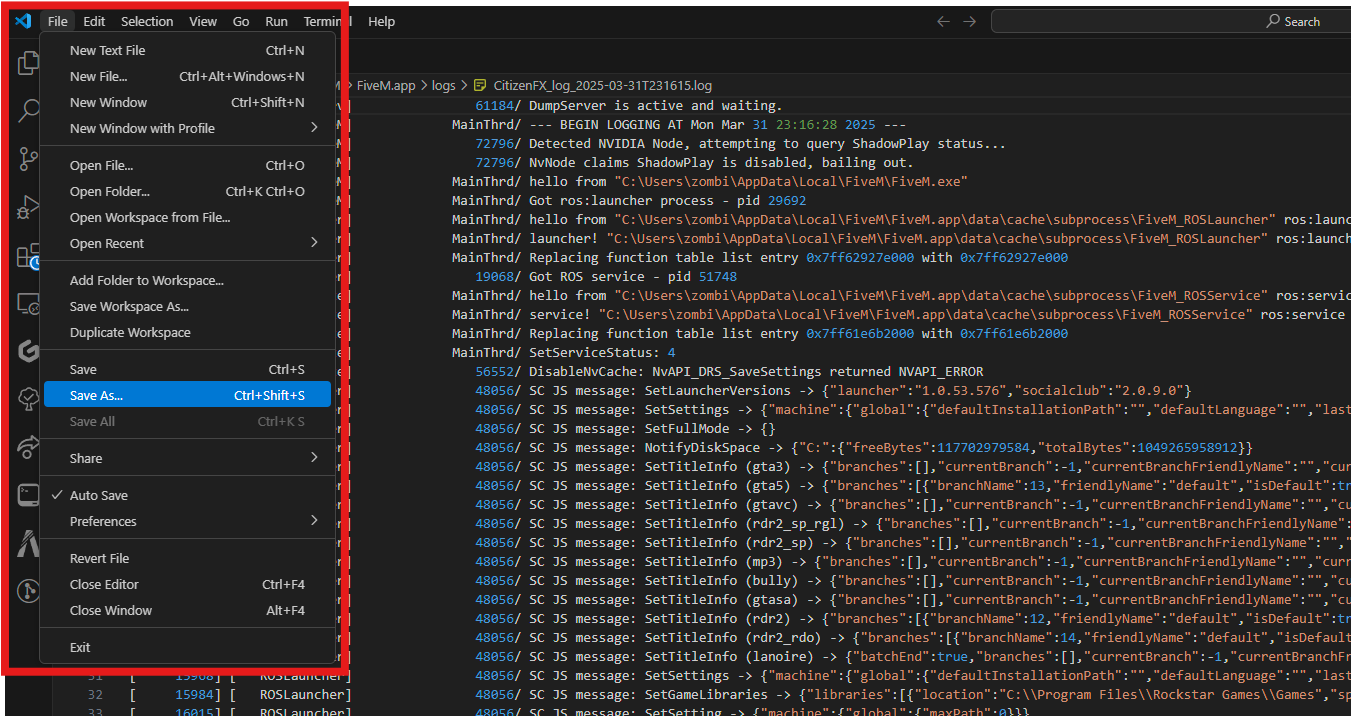Open the Search view in activity bar
The height and width of the screenshot is (716, 1351).
point(28,110)
